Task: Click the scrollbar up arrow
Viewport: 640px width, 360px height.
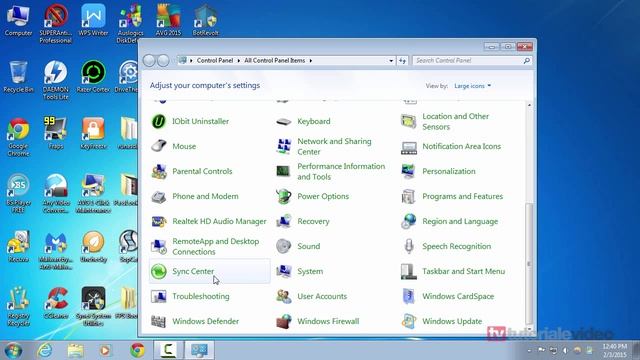Action: [x=529, y=105]
